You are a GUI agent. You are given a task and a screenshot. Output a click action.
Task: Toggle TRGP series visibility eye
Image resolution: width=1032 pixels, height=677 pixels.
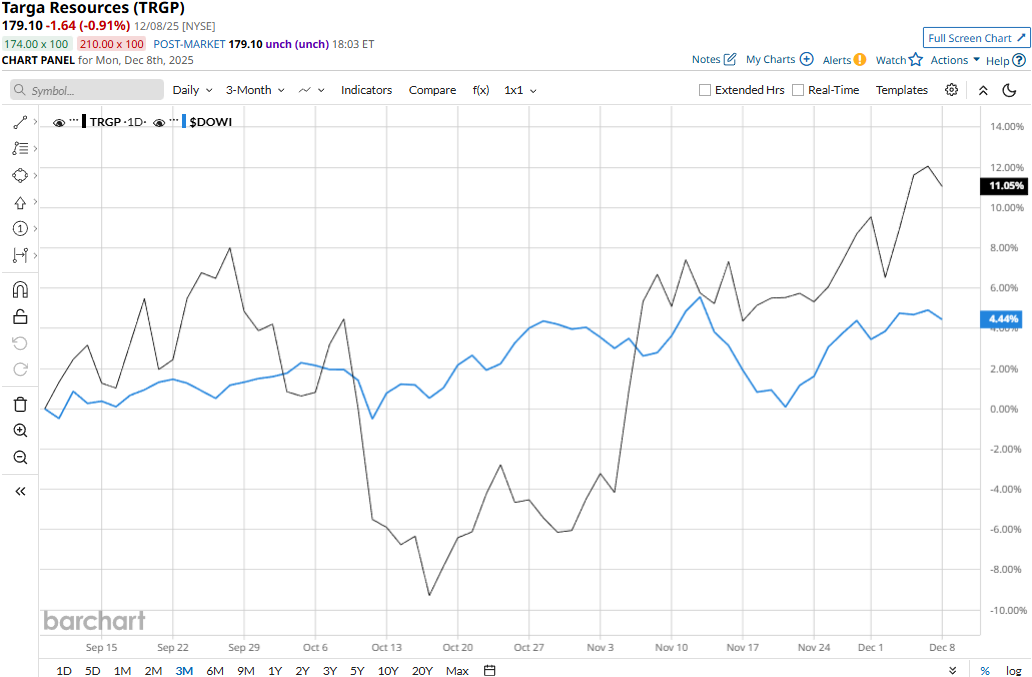59,122
